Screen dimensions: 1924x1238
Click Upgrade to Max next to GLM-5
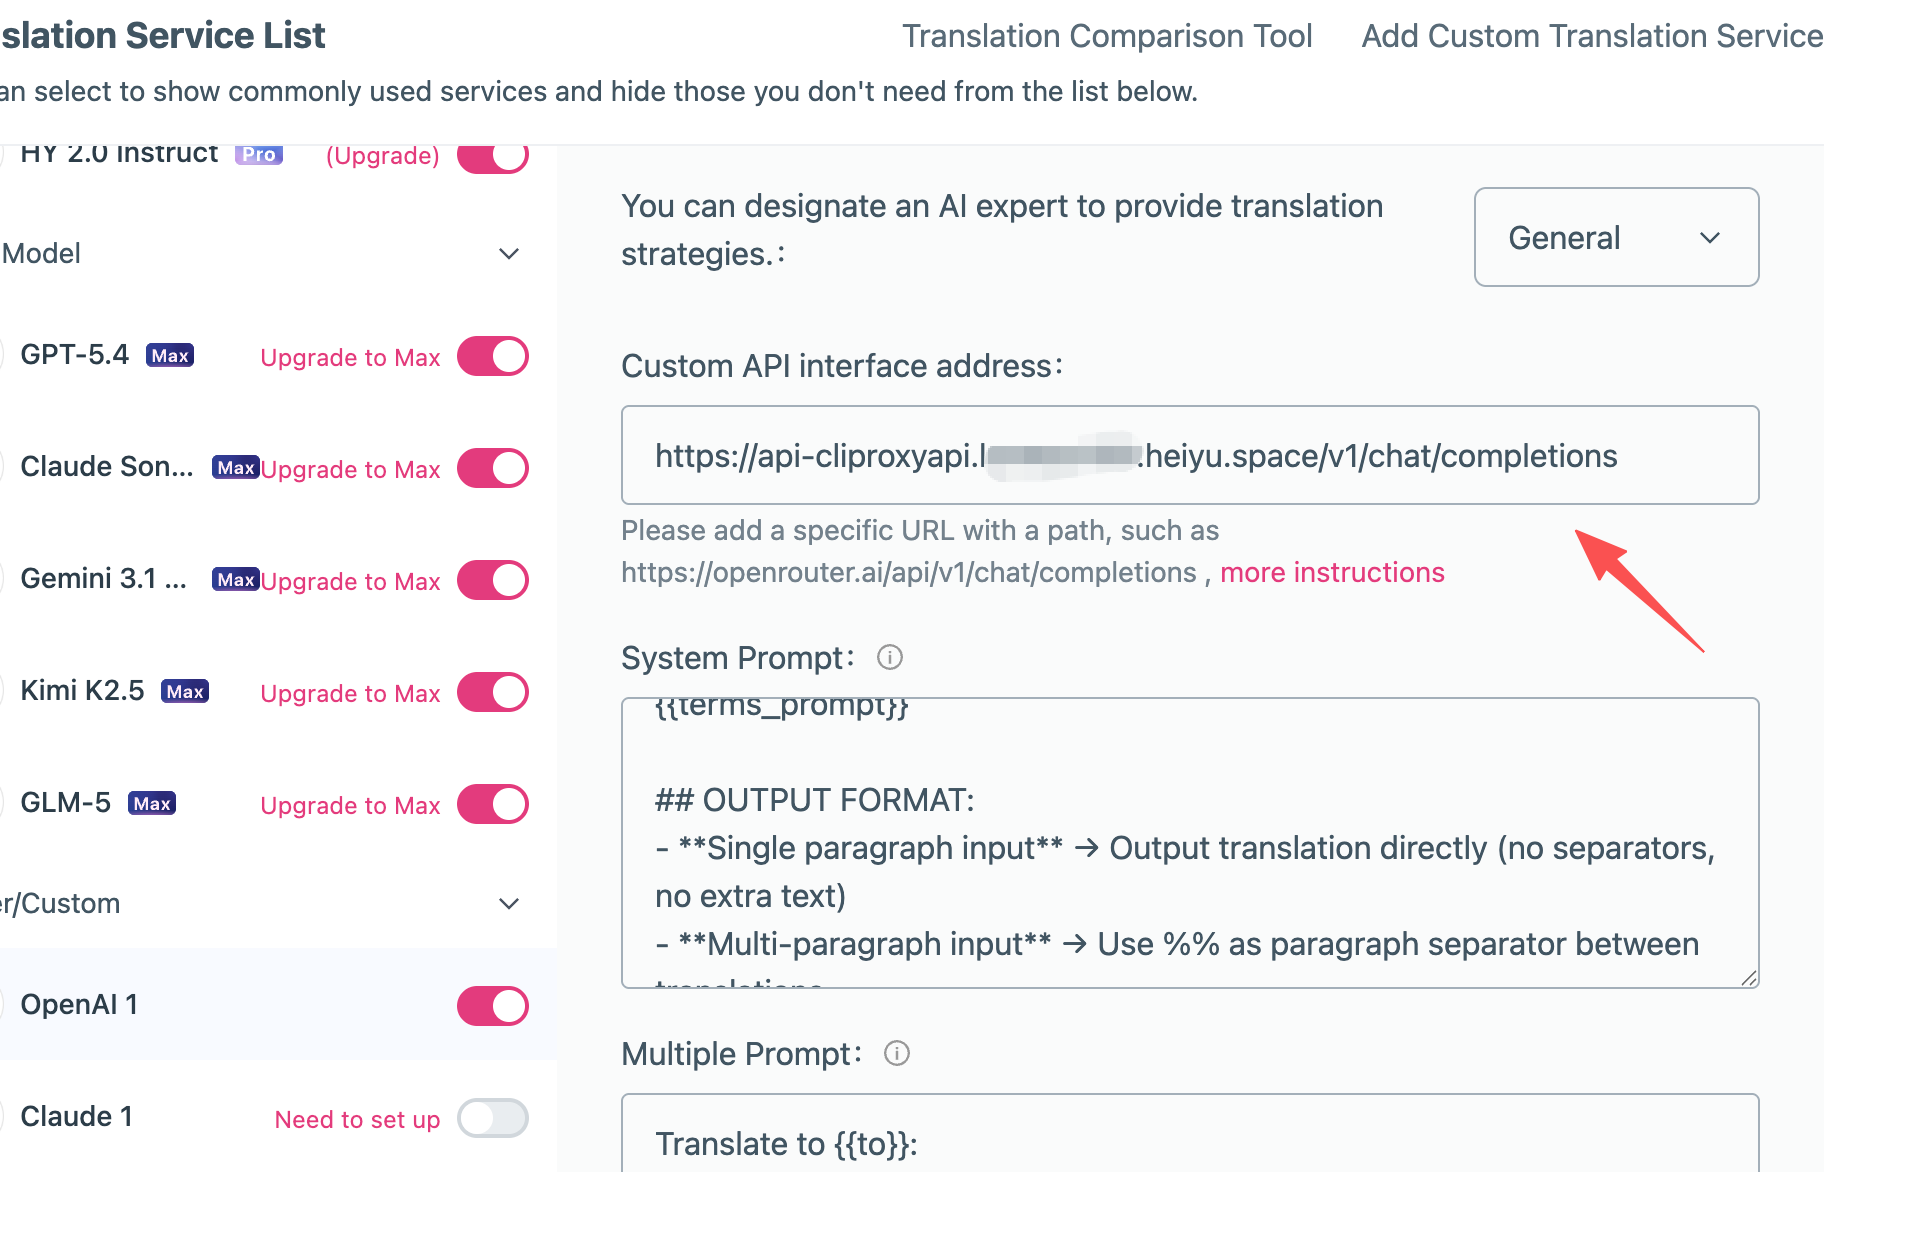point(350,806)
